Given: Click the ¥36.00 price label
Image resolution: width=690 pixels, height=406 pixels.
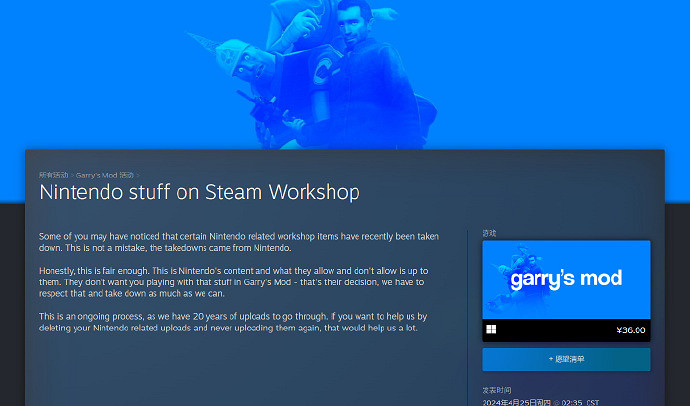Looking at the screenshot, I should (630, 329).
